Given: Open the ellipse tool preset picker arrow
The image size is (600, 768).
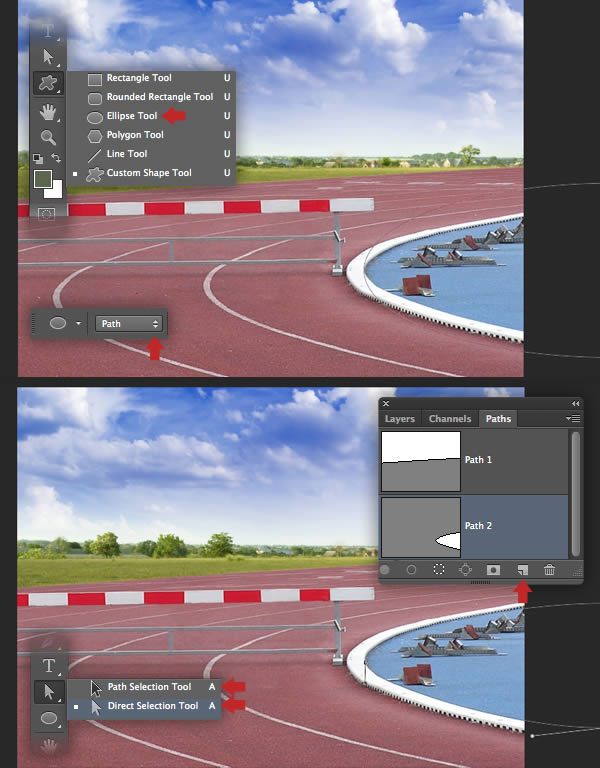Looking at the screenshot, I should point(78,323).
